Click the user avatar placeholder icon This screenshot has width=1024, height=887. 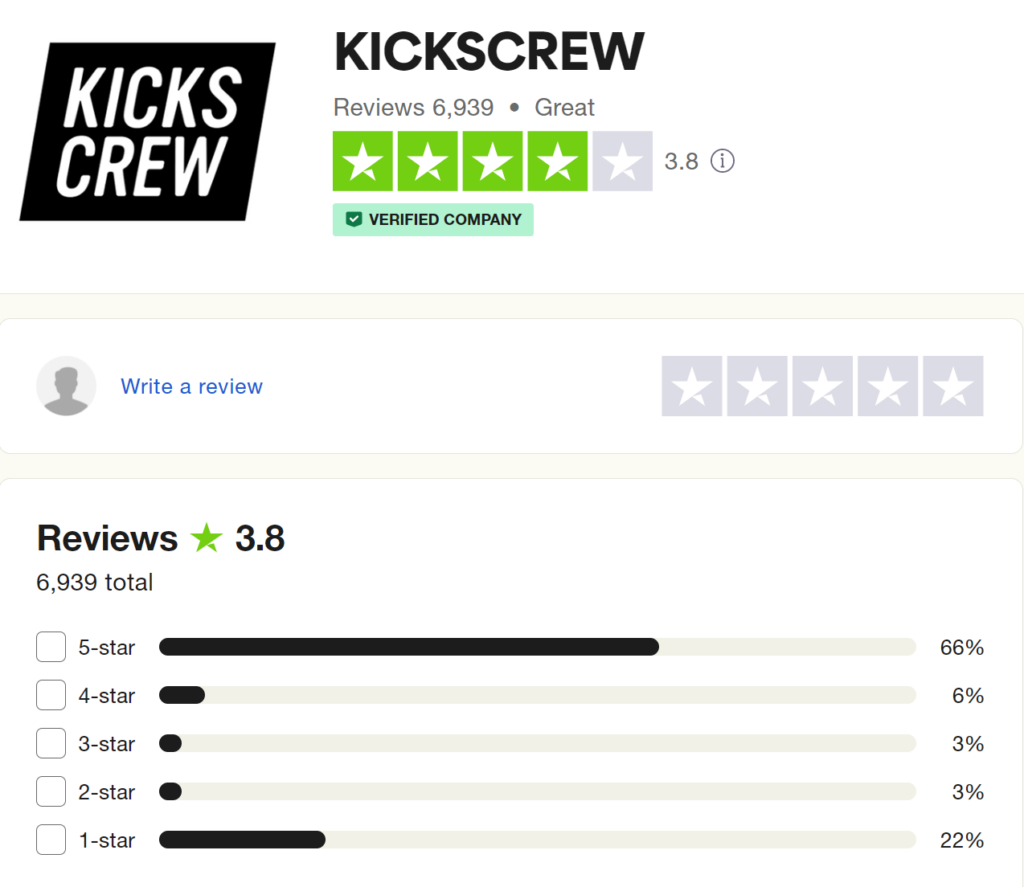tap(66, 386)
